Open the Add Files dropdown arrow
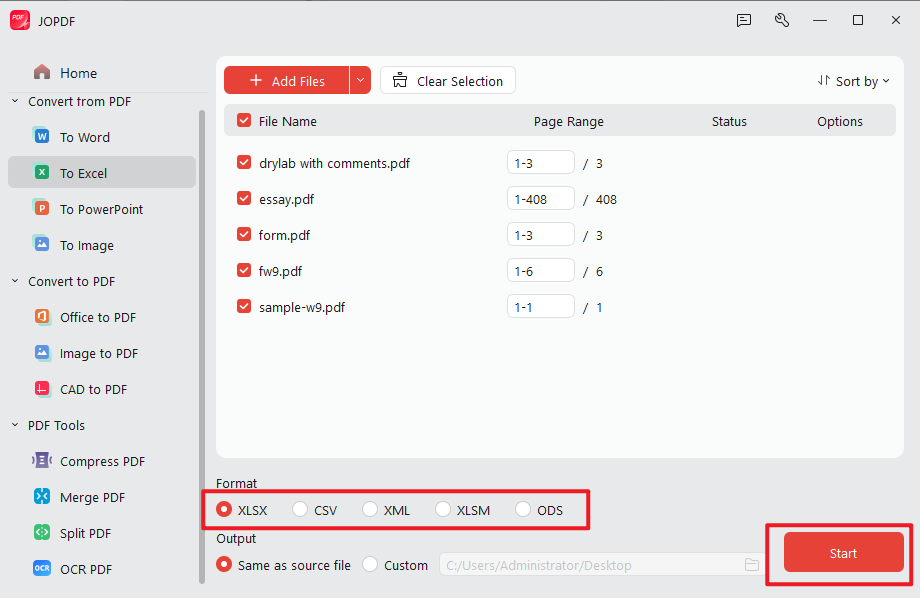The image size is (920, 598). 360,80
